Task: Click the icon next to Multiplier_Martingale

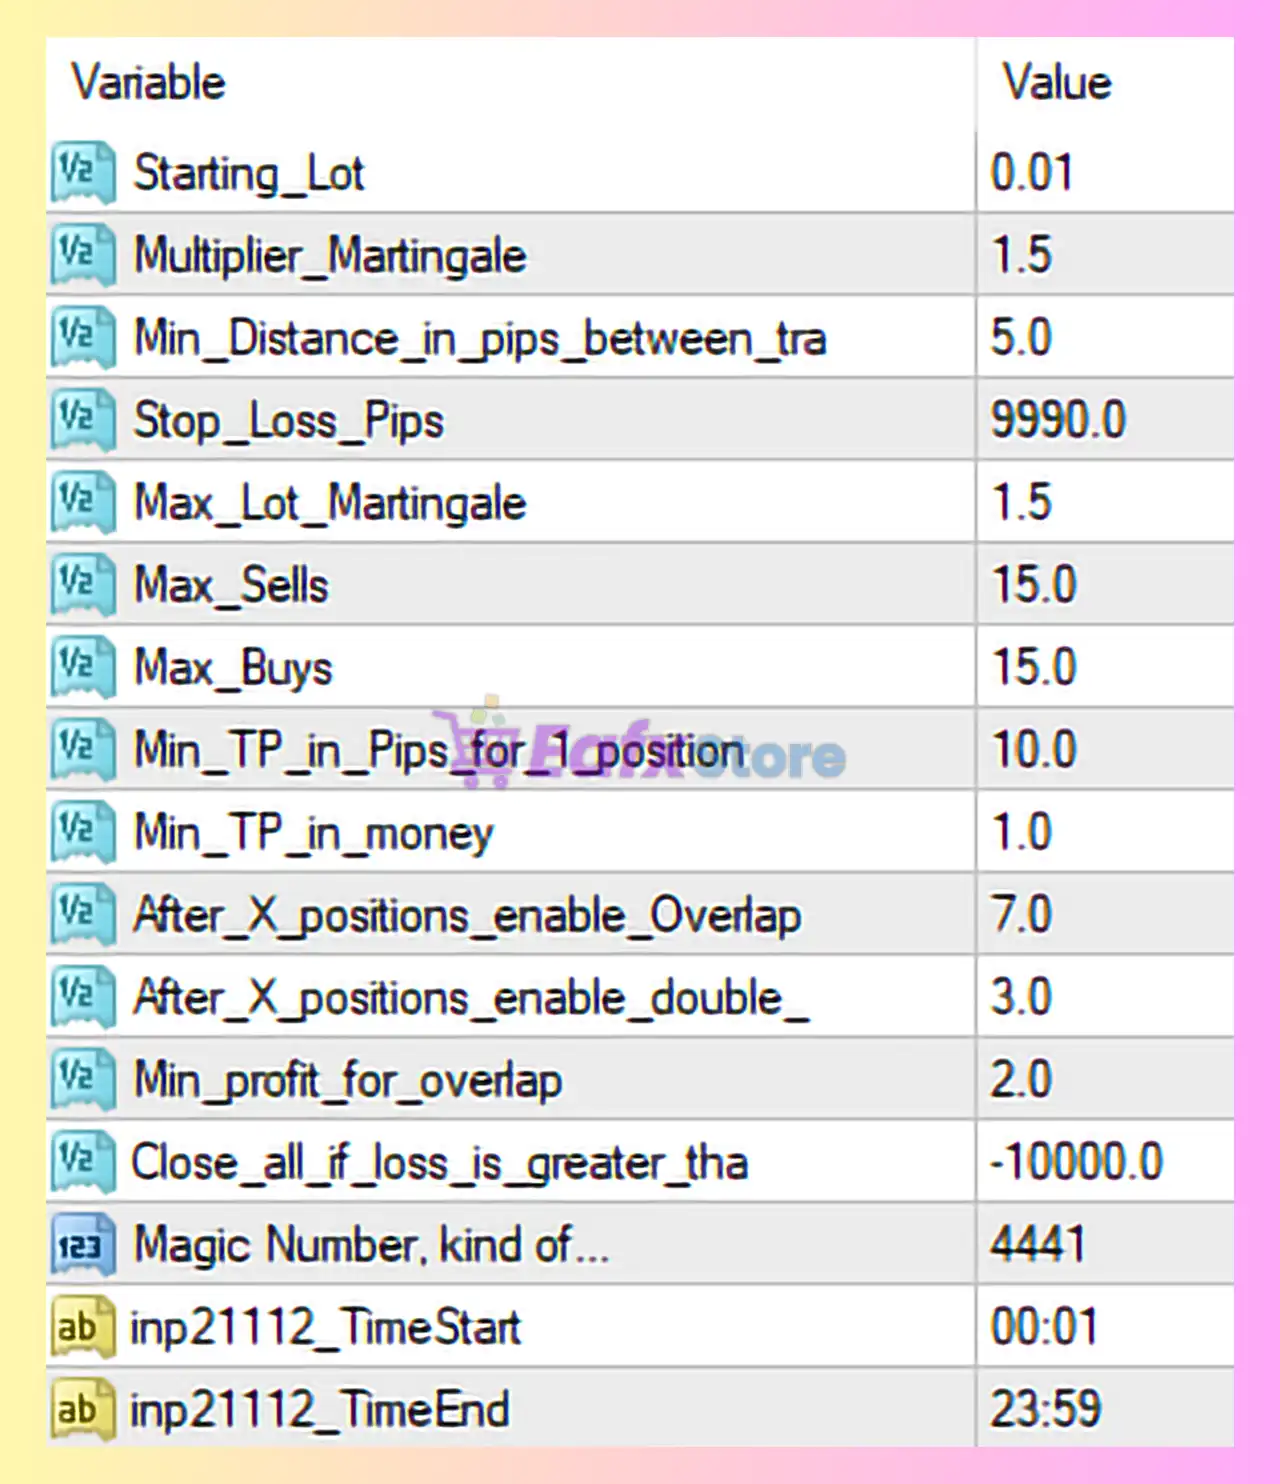Action: pos(83,255)
